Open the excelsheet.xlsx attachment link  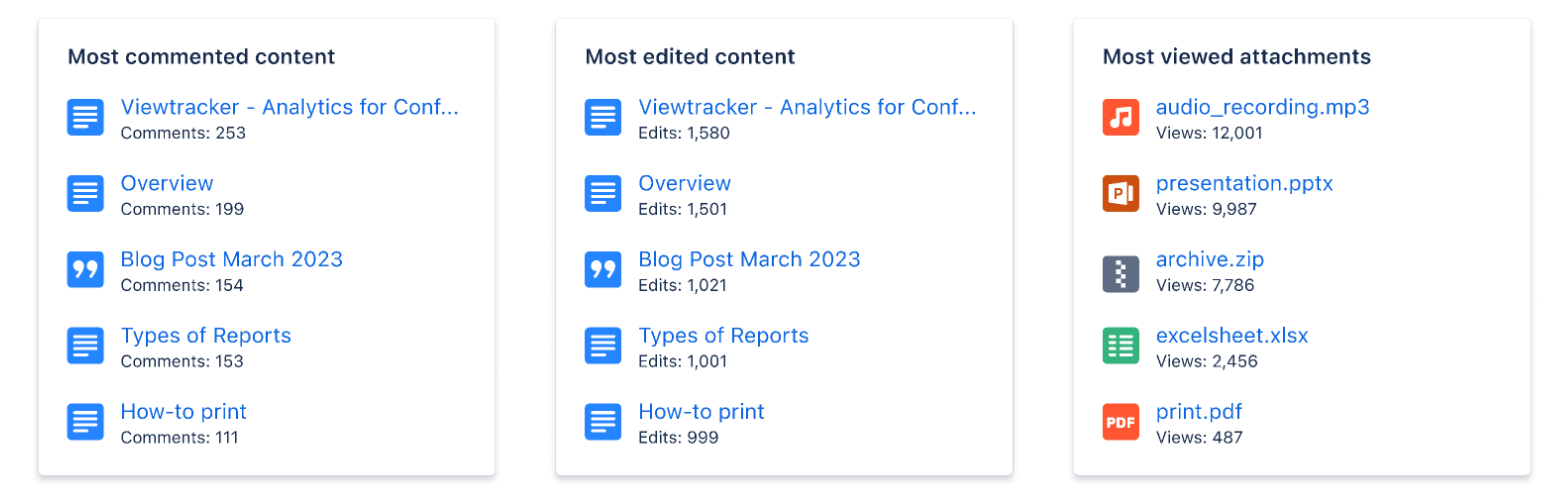coord(1231,335)
